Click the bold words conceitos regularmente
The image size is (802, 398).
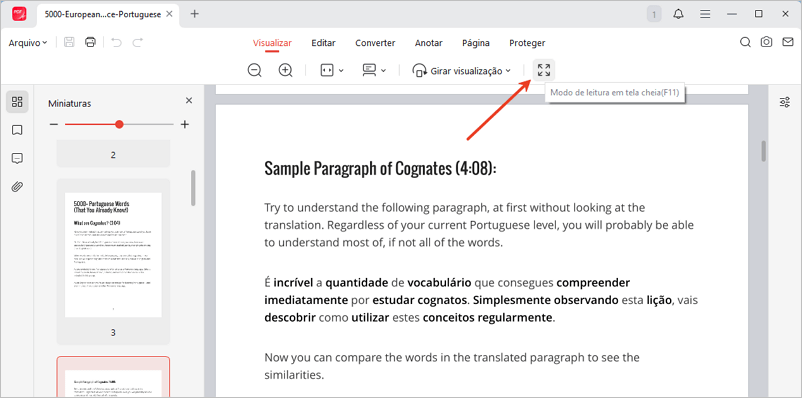pyautogui.click(x=487, y=318)
